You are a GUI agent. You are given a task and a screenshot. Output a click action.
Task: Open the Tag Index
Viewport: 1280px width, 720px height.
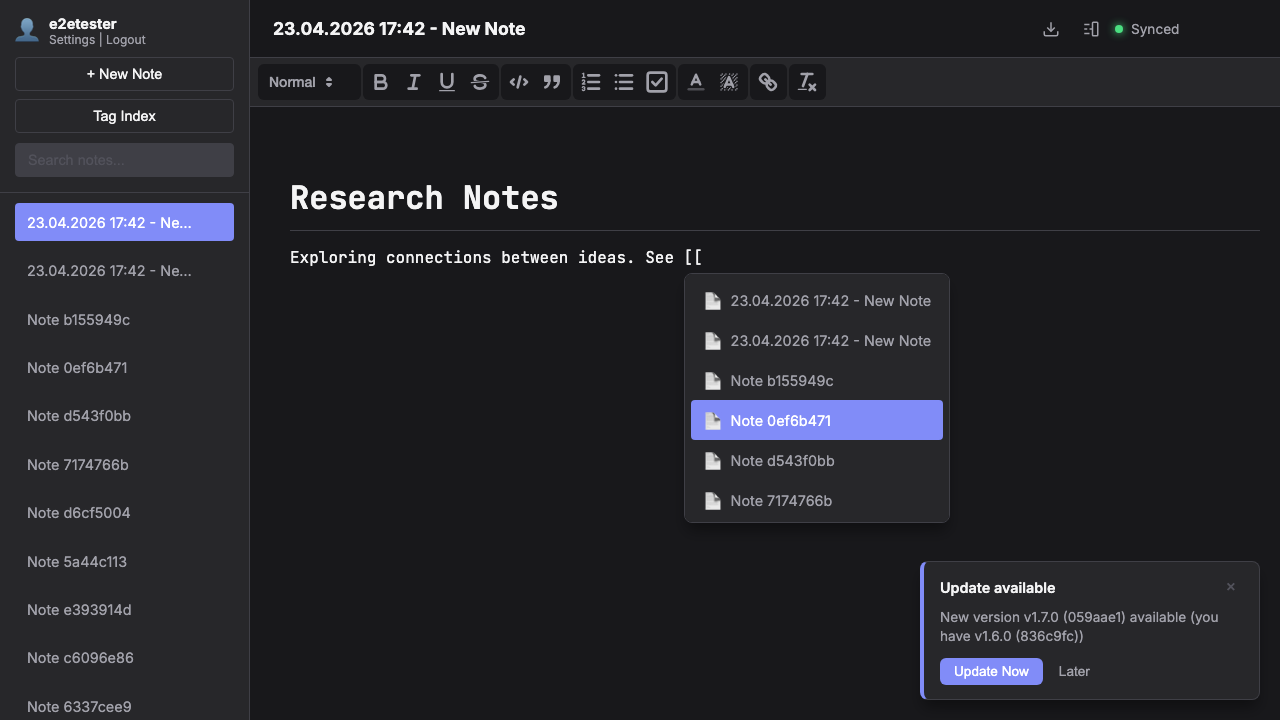pos(124,116)
